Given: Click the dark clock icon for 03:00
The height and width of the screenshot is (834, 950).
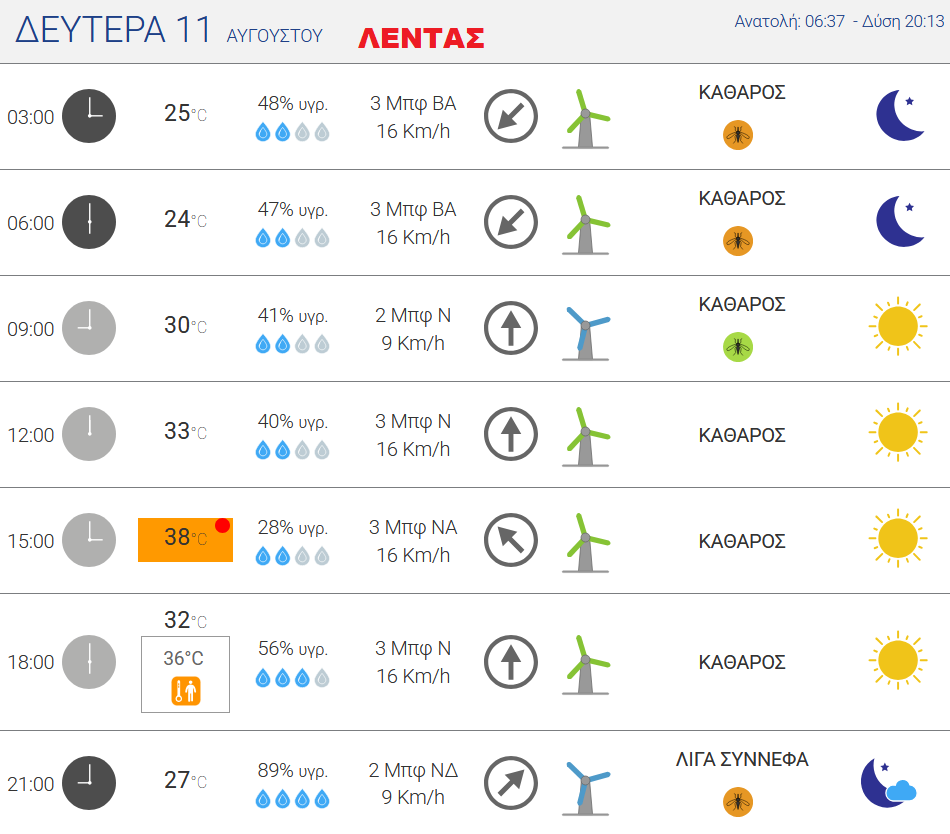Looking at the screenshot, I should 89,116.
